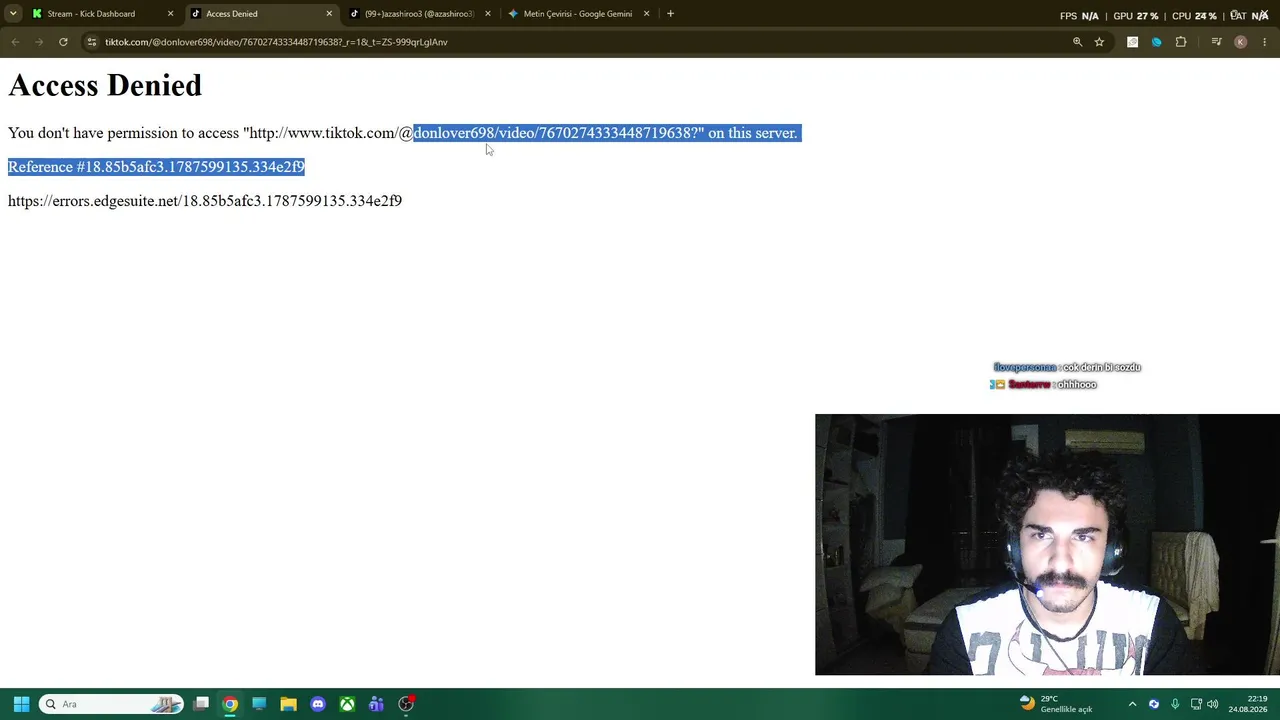
Task: Open Microsoft Teams from the taskbar
Action: 376,704
